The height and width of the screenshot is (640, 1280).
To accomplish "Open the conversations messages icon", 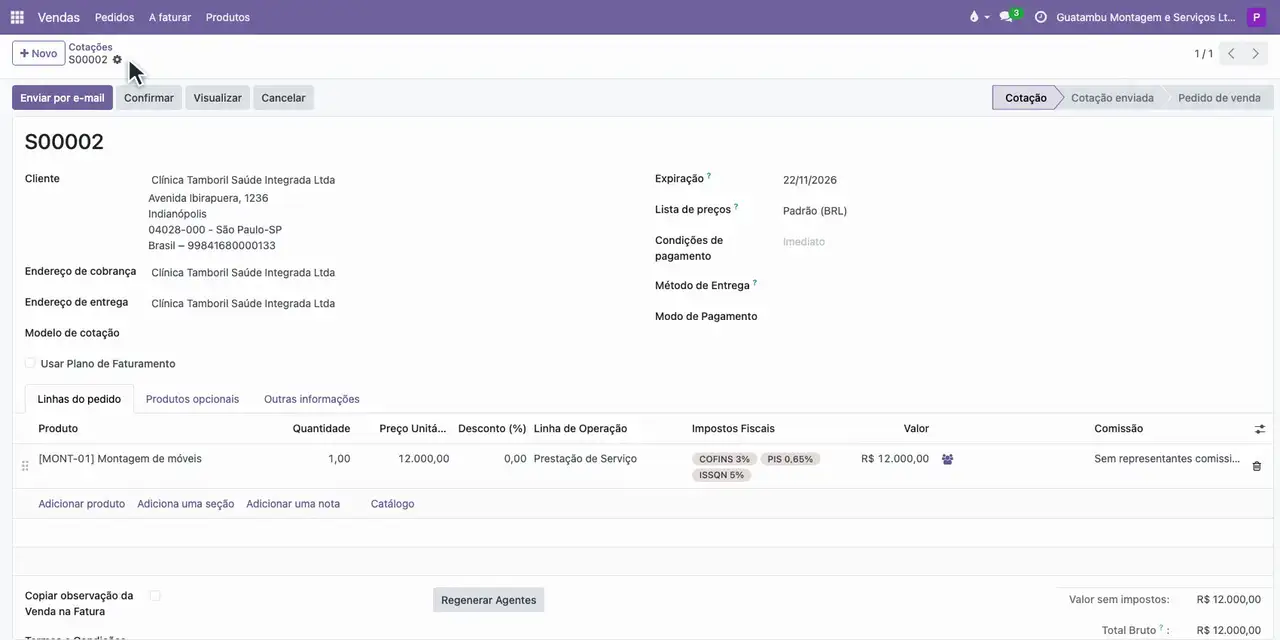I will (1007, 17).
